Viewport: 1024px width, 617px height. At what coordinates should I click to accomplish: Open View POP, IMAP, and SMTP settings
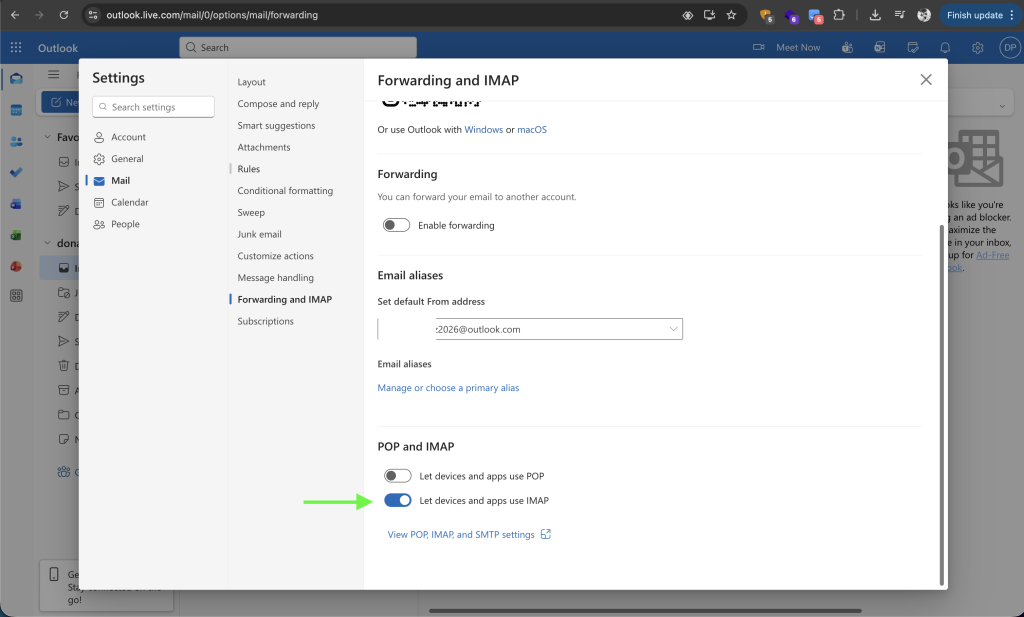tap(462, 533)
